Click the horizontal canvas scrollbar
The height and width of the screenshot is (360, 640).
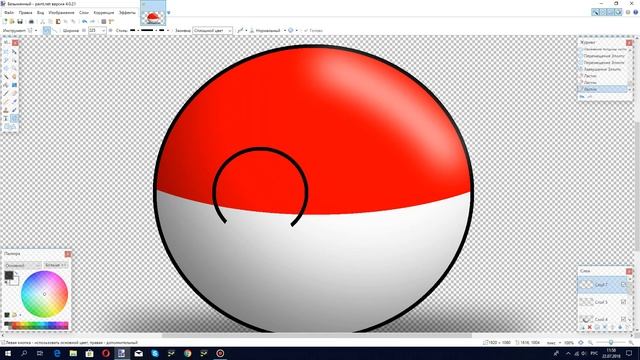[316, 336]
